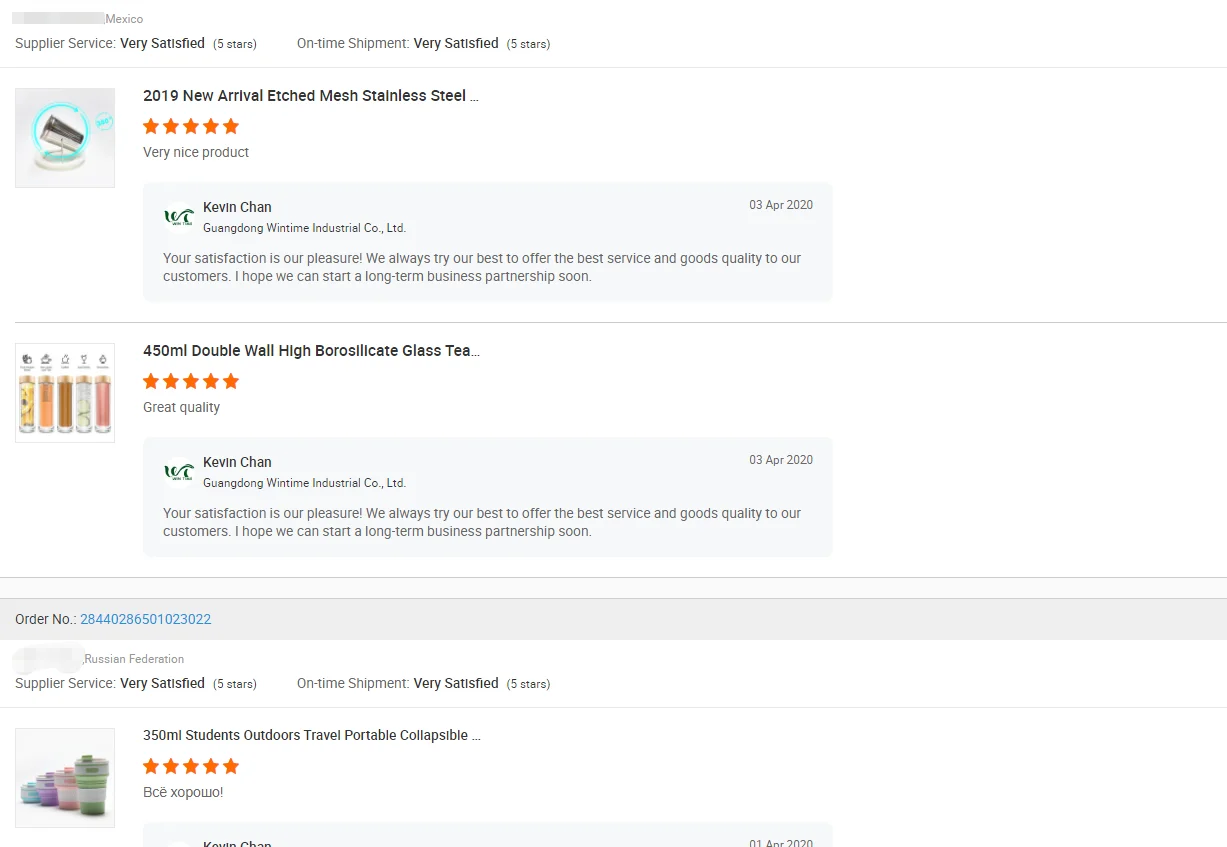Click the Wintime logo in the second reply
The width and height of the screenshot is (1227, 847).
179,472
